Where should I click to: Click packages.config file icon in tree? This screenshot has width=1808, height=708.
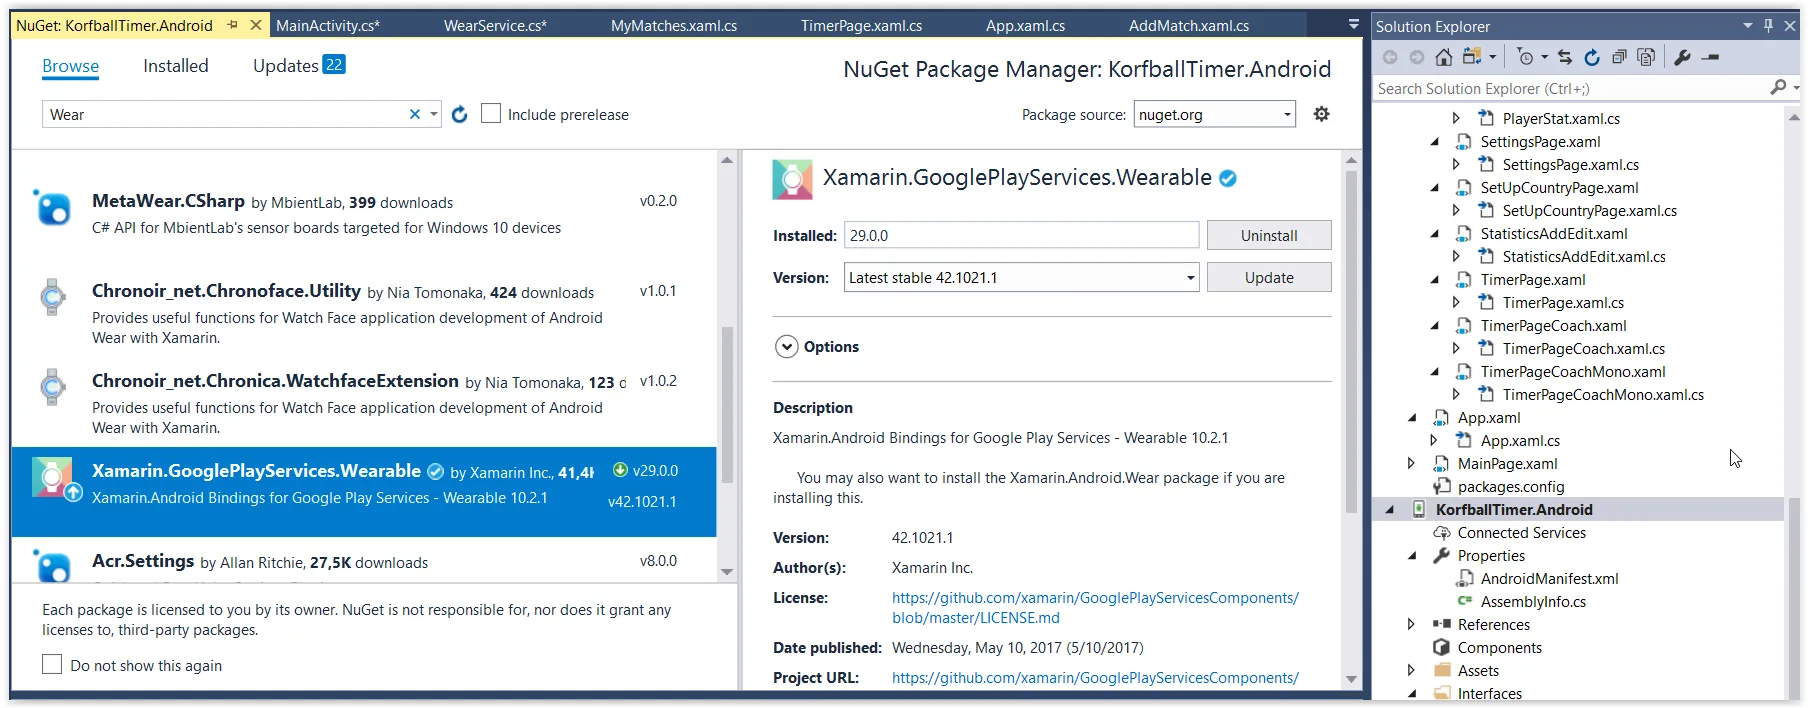coord(1441,486)
